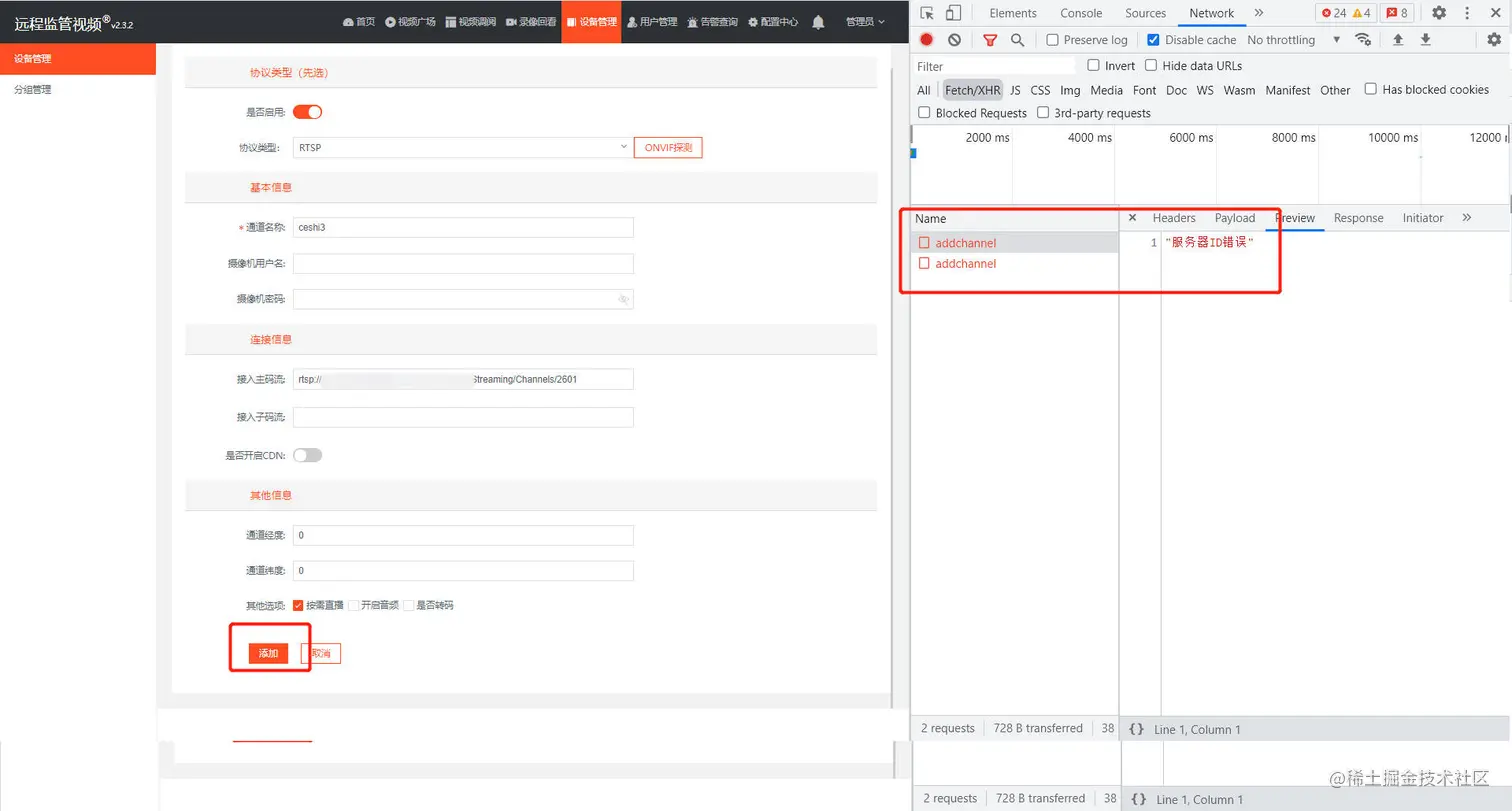Click the 添加 submit button

268,653
